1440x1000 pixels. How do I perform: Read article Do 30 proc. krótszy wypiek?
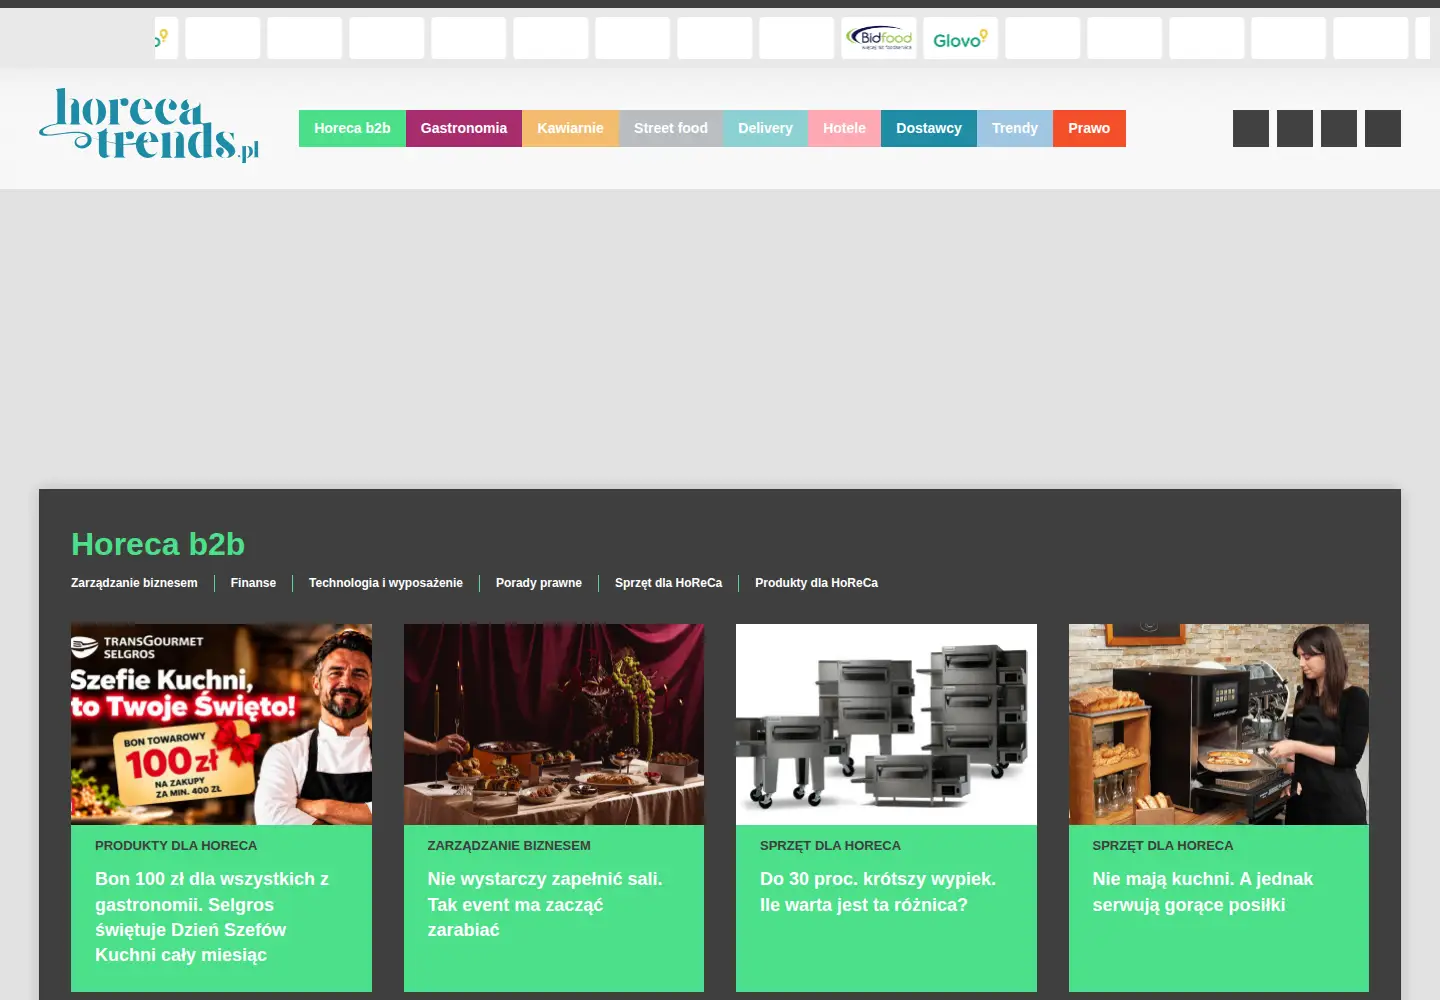(878, 892)
